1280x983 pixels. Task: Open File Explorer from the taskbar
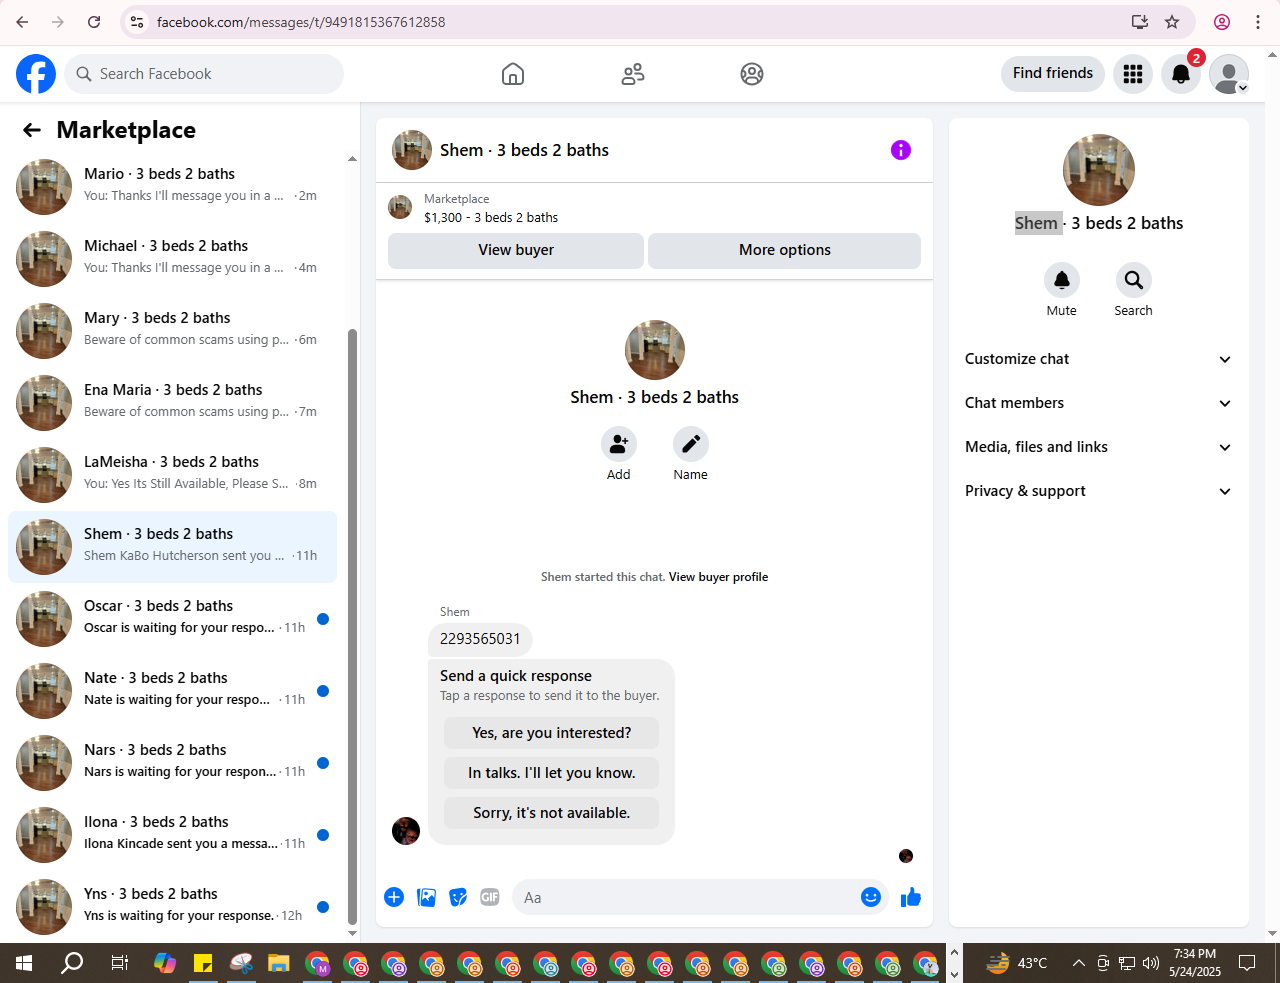pyautogui.click(x=278, y=964)
